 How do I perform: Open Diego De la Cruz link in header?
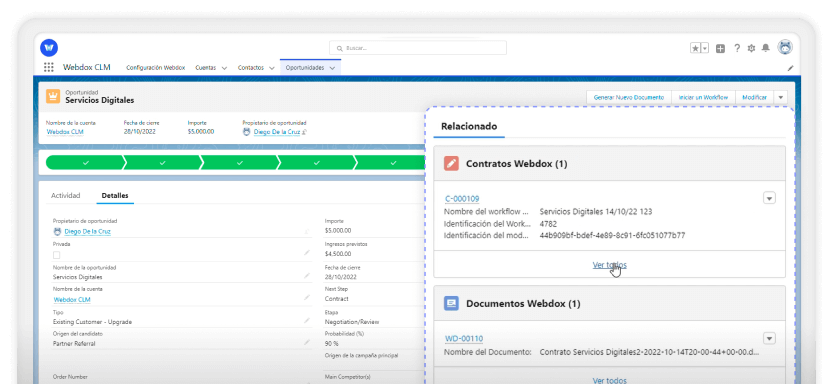(x=277, y=132)
